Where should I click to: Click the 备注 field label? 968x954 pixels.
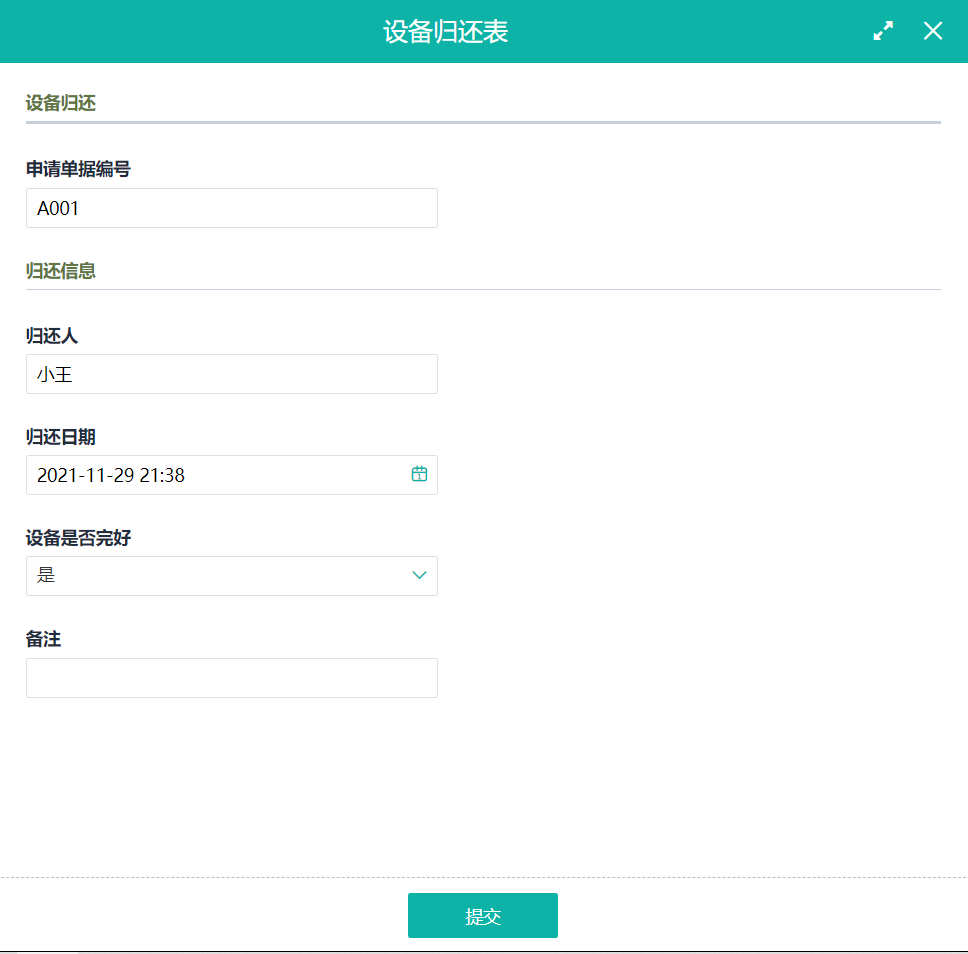[43, 639]
